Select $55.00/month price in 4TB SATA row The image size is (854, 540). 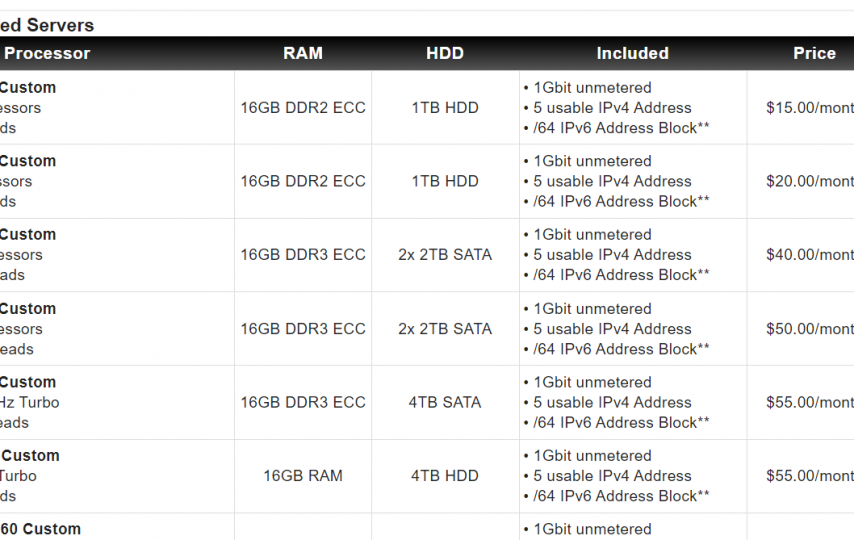[810, 402]
